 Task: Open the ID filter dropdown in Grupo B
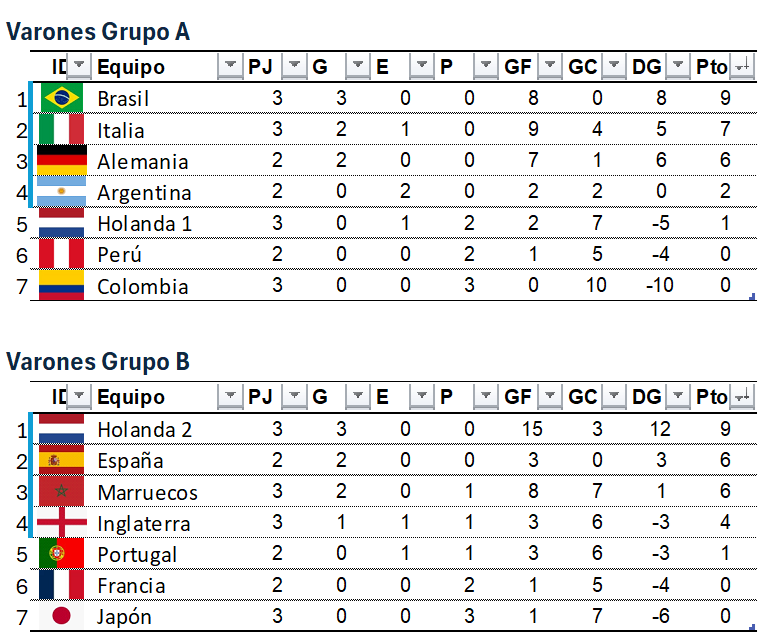(x=79, y=397)
